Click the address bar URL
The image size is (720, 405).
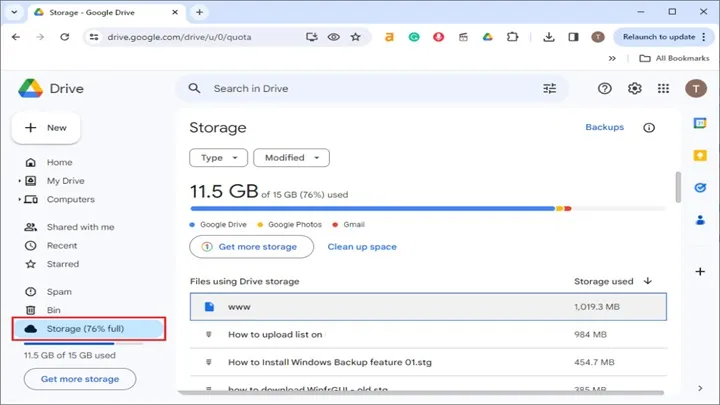tap(179, 37)
